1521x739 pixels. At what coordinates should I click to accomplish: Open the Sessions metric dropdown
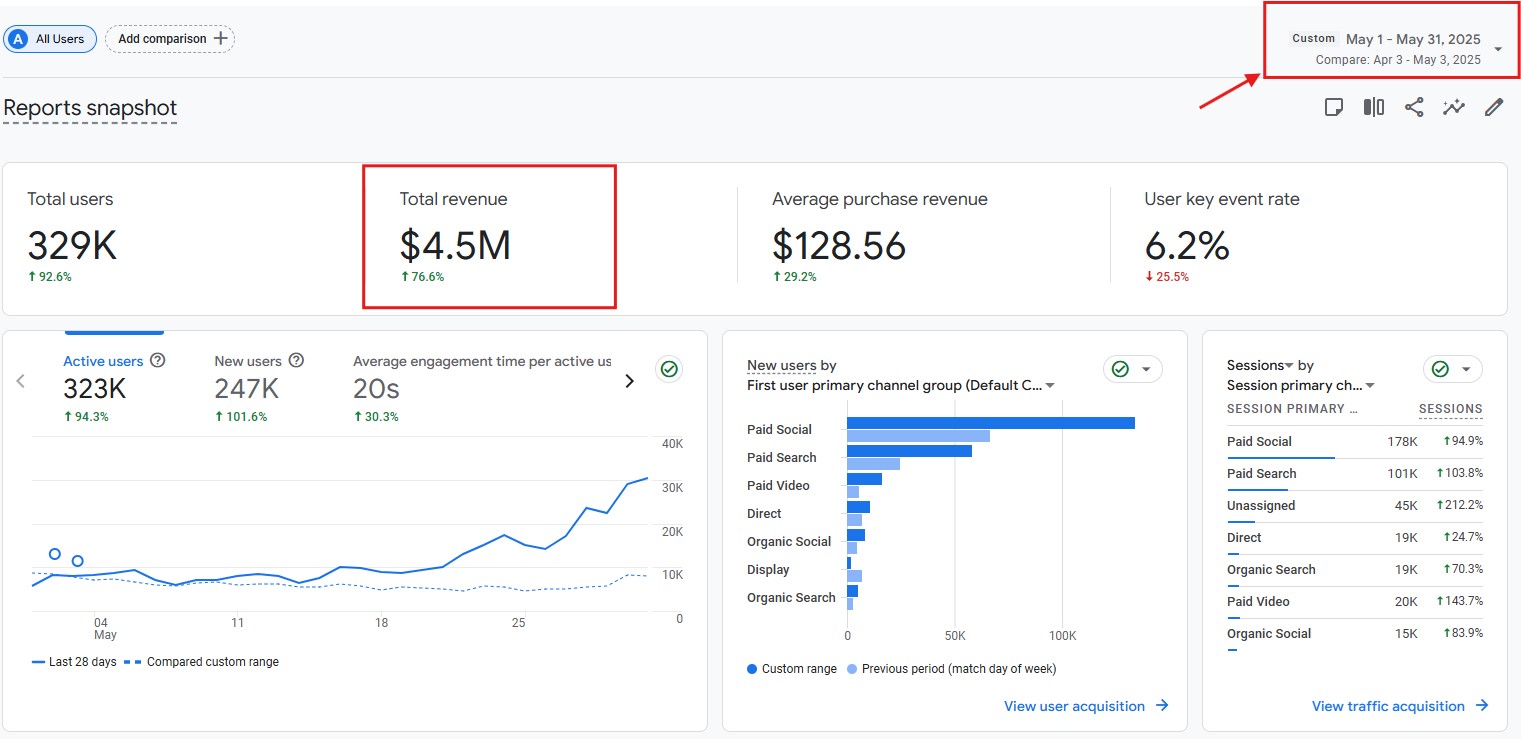click(x=1260, y=366)
